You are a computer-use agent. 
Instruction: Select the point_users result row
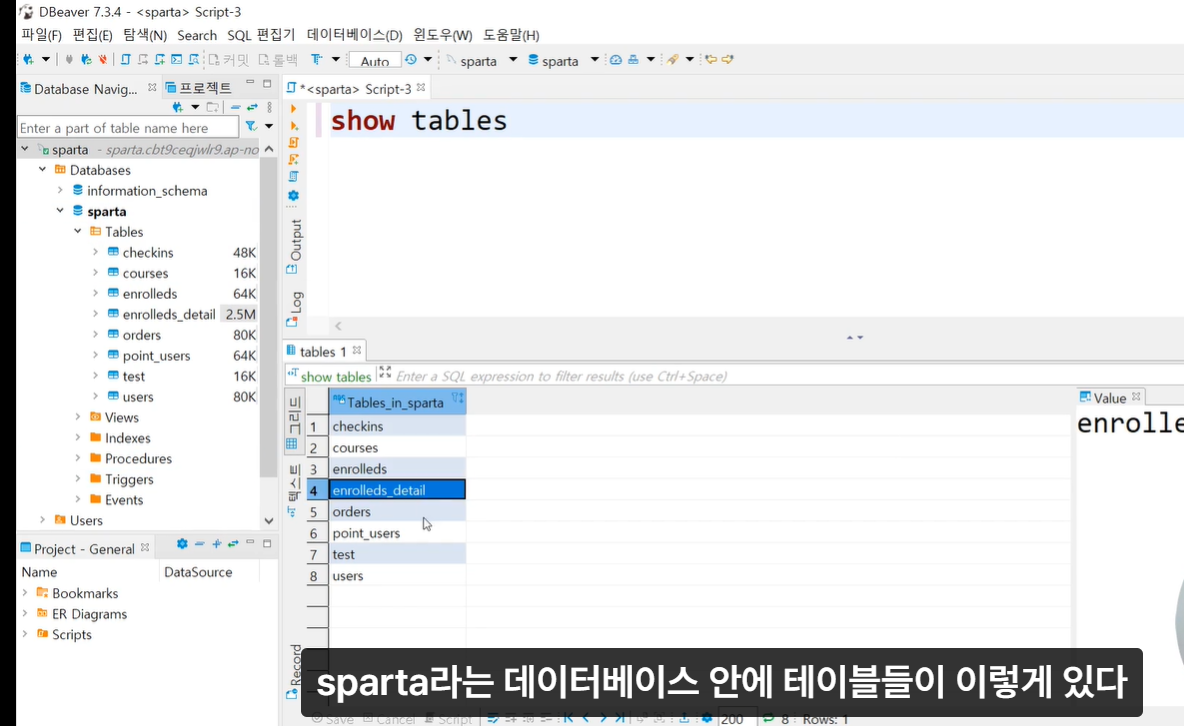[397, 533]
